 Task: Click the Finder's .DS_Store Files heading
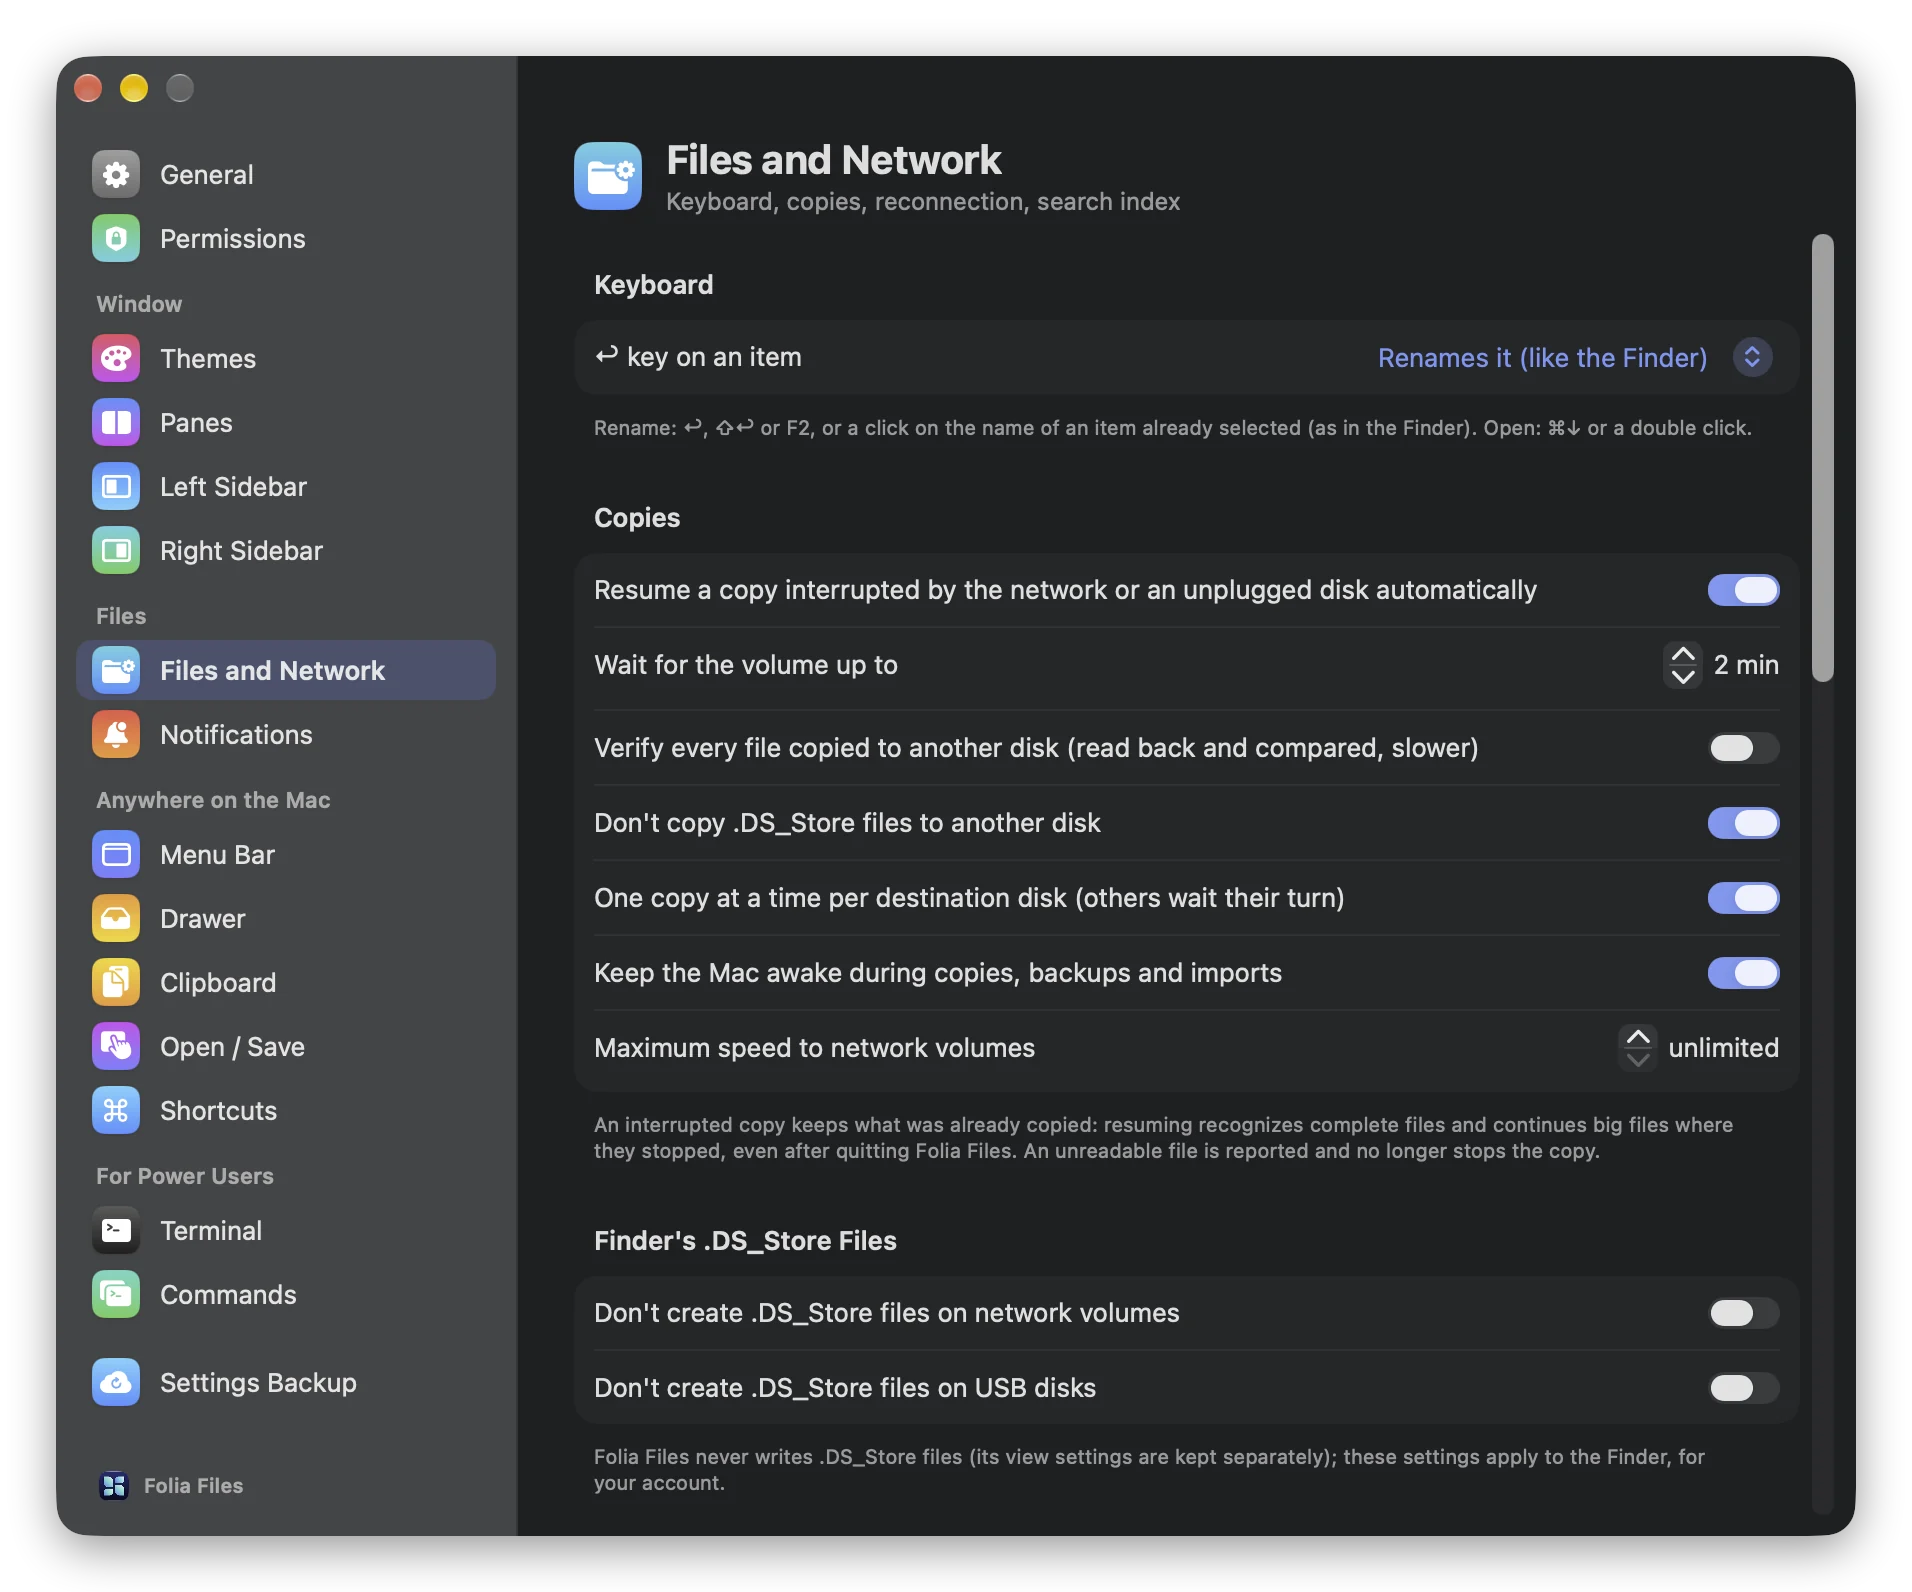tap(745, 1241)
